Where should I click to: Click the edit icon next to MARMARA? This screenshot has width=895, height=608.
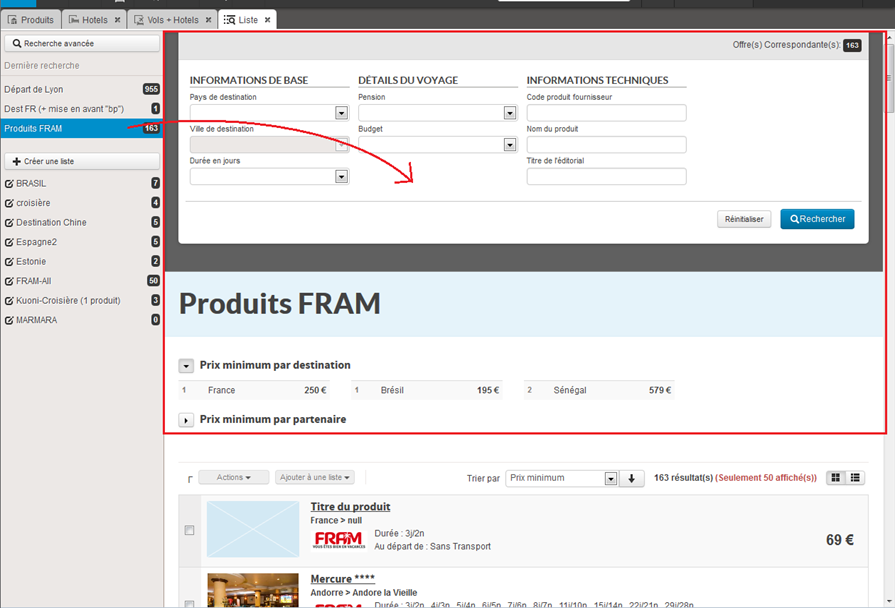coord(9,320)
